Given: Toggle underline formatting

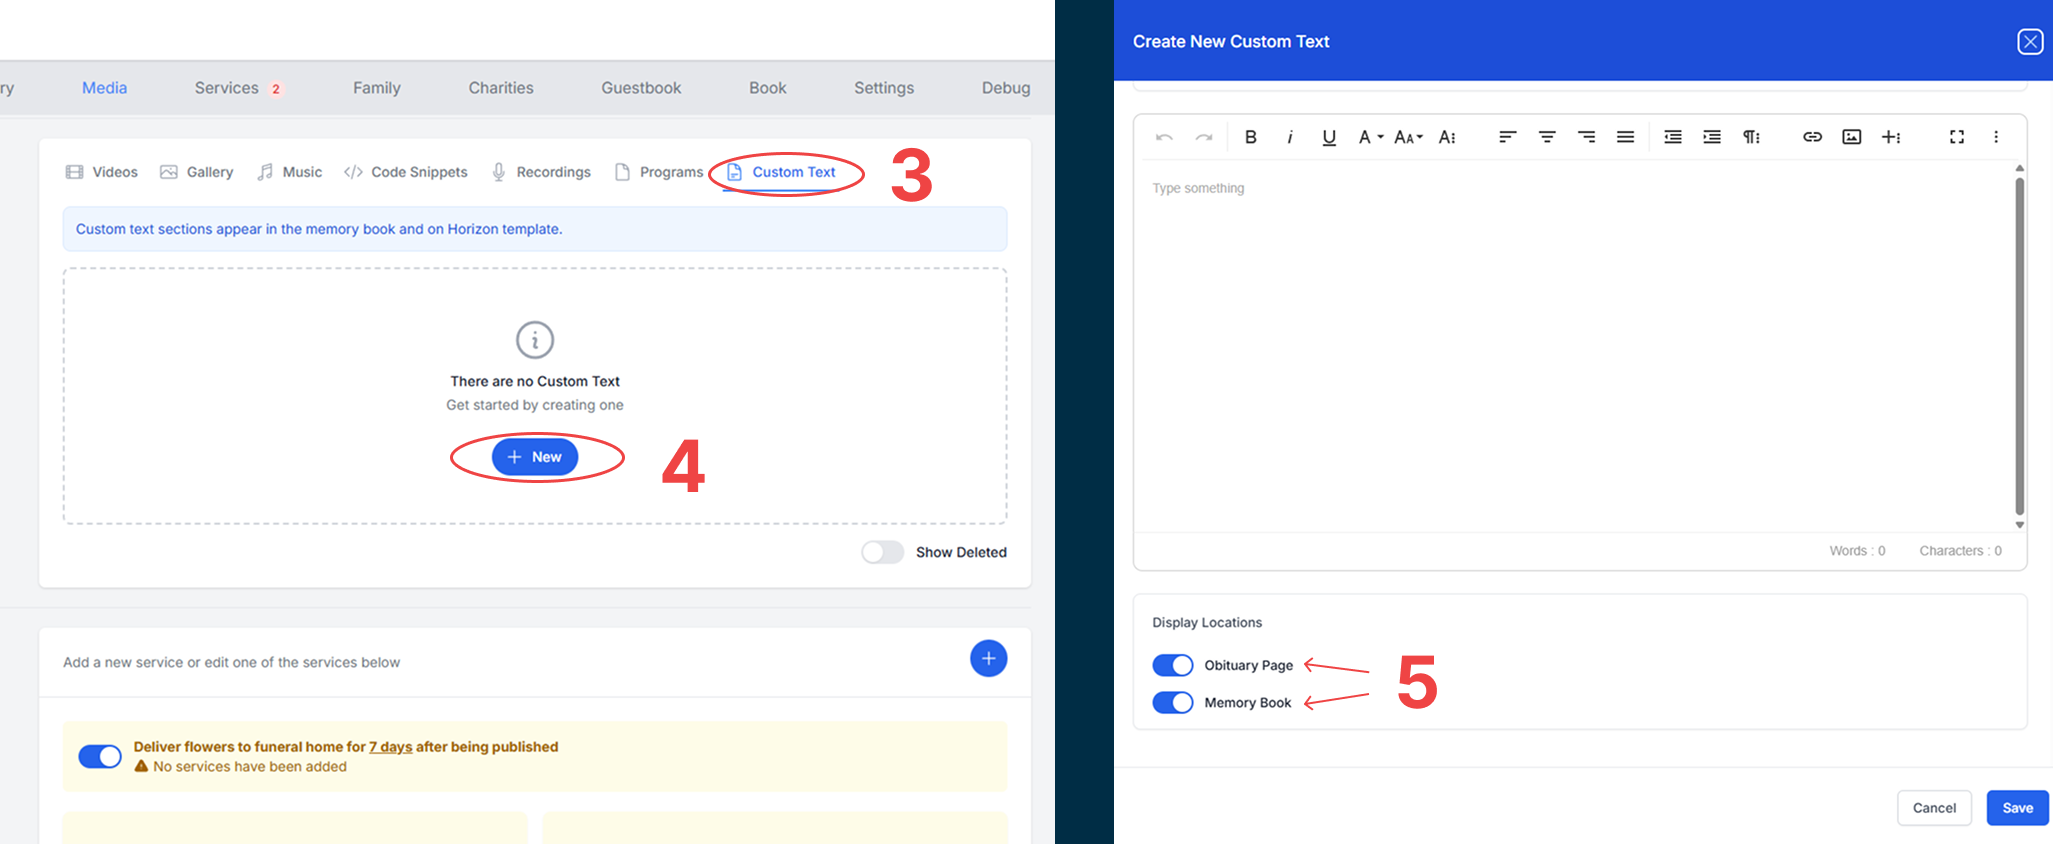Looking at the screenshot, I should pos(1329,137).
